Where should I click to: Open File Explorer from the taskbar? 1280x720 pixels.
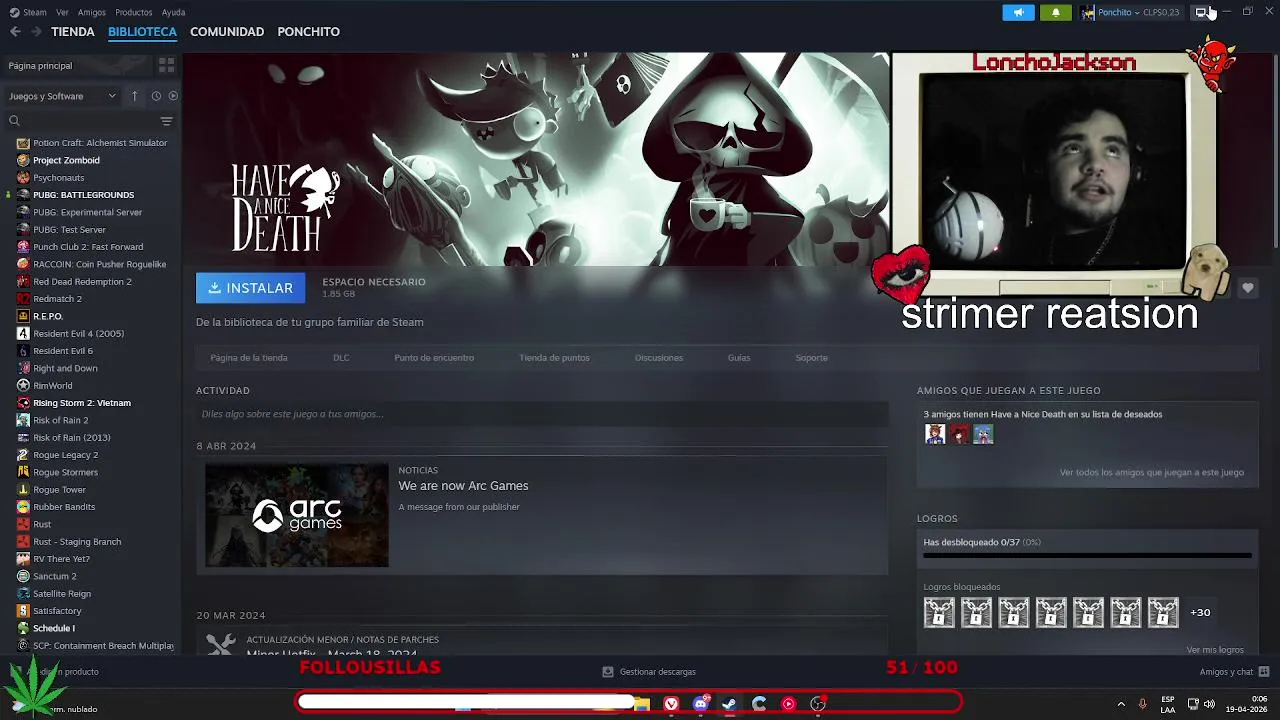pyautogui.click(x=642, y=704)
